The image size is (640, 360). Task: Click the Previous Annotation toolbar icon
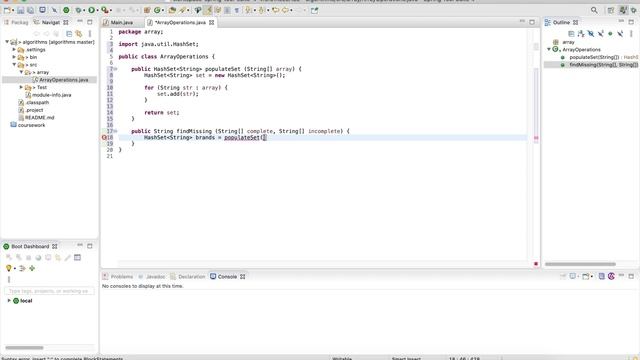261,10
